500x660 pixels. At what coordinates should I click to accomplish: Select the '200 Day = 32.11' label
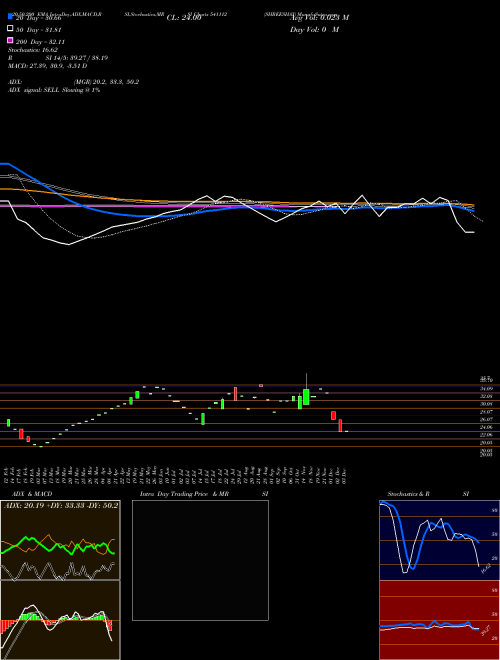tap(40, 42)
